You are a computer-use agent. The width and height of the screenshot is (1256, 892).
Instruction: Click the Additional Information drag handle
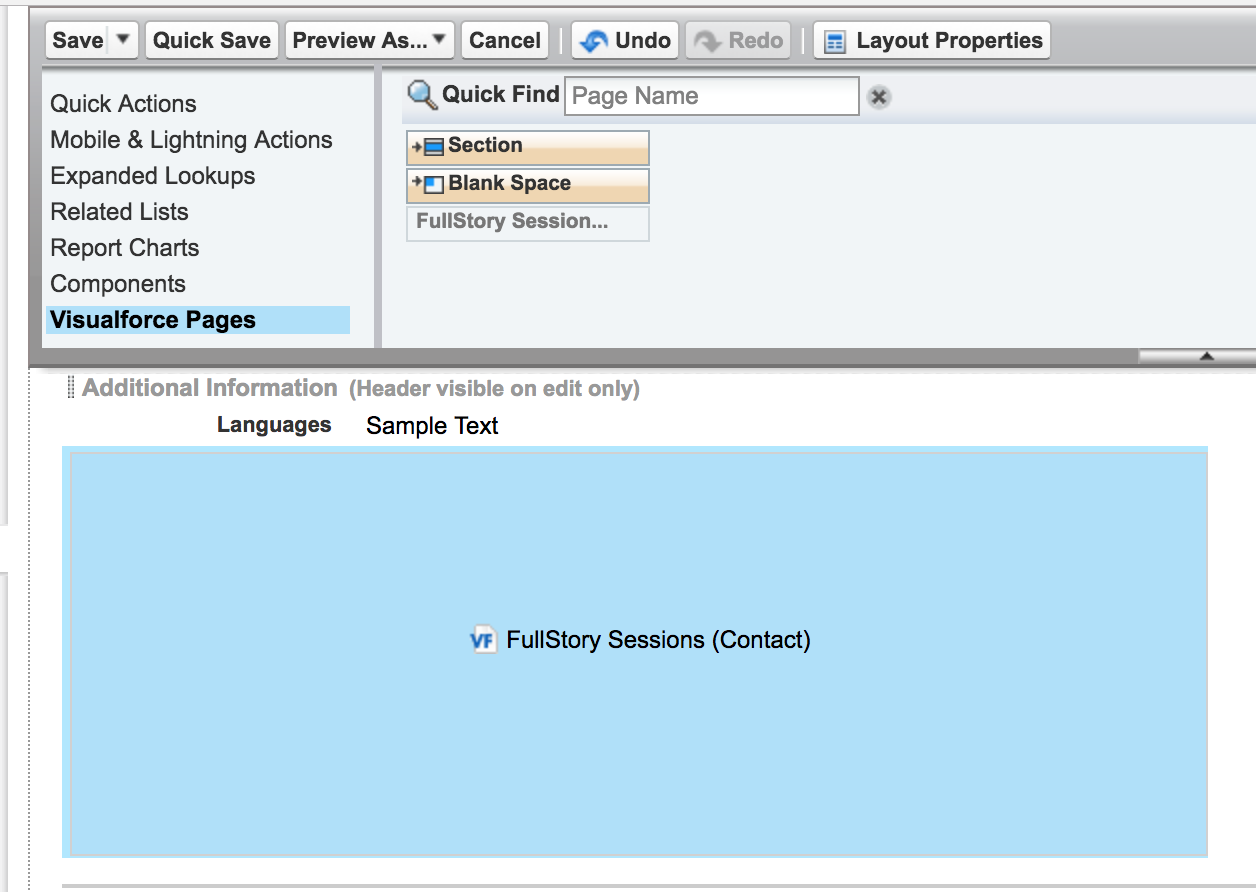click(x=71, y=388)
